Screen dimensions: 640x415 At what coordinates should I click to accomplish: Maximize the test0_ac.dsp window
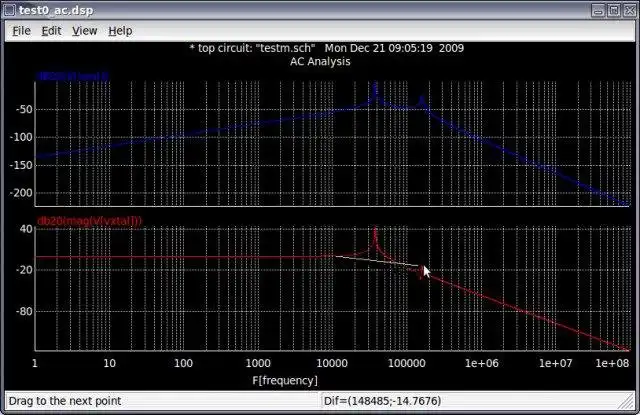point(613,10)
